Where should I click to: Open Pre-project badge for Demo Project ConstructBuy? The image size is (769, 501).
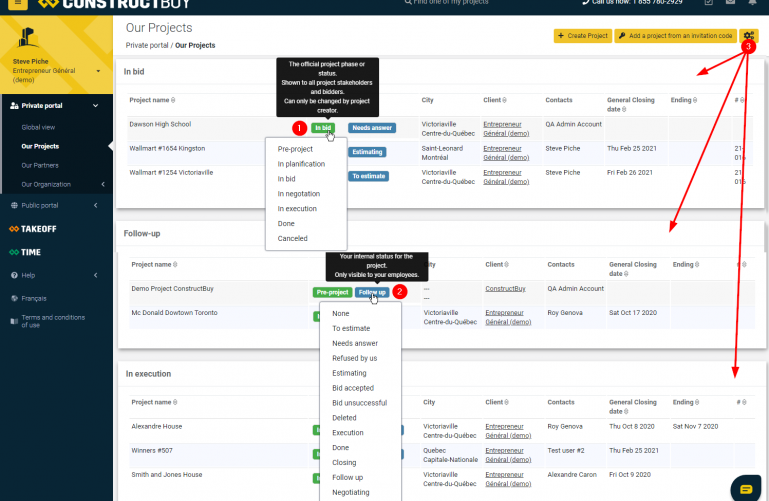click(x=332, y=292)
